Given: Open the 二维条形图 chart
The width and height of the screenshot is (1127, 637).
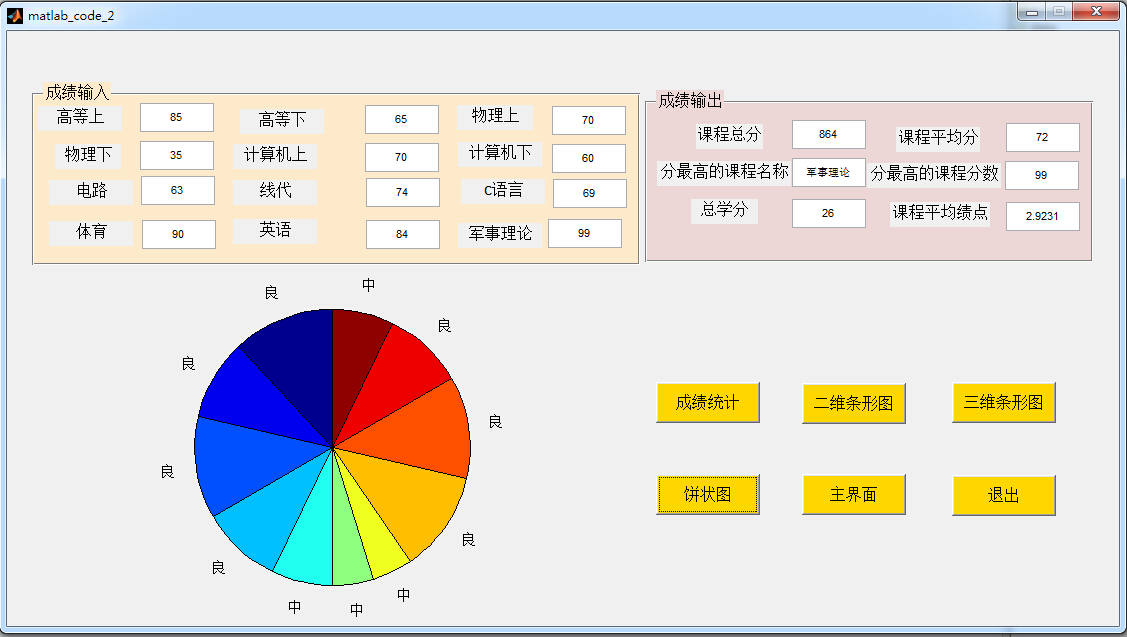Looking at the screenshot, I should pyautogui.click(x=853, y=403).
